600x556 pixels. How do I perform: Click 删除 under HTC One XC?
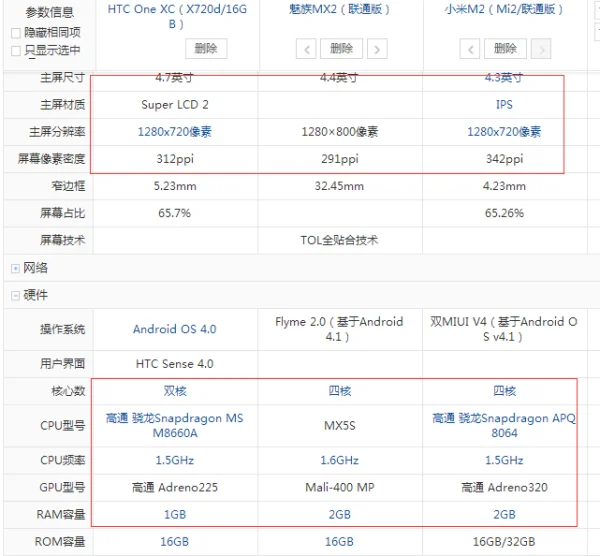click(206, 49)
